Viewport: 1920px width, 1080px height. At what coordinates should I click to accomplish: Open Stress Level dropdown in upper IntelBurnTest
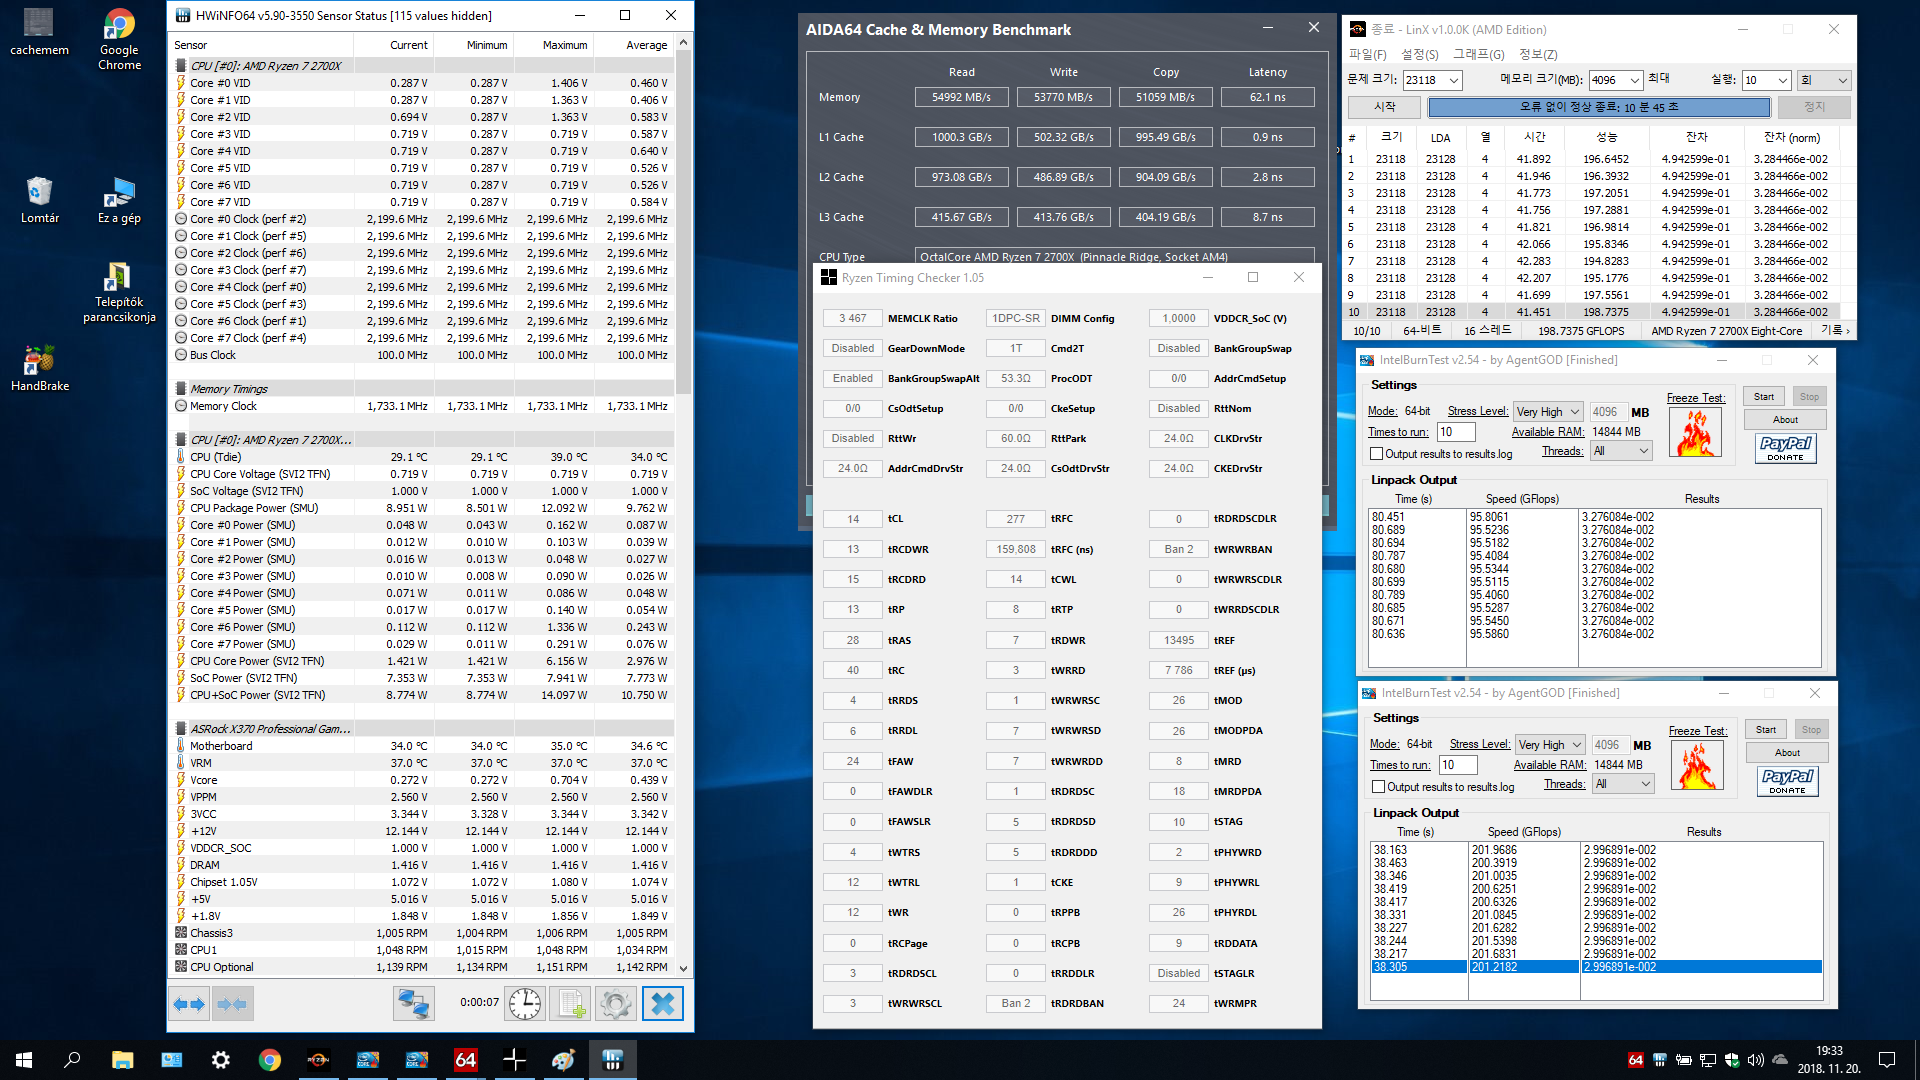(x=1548, y=412)
